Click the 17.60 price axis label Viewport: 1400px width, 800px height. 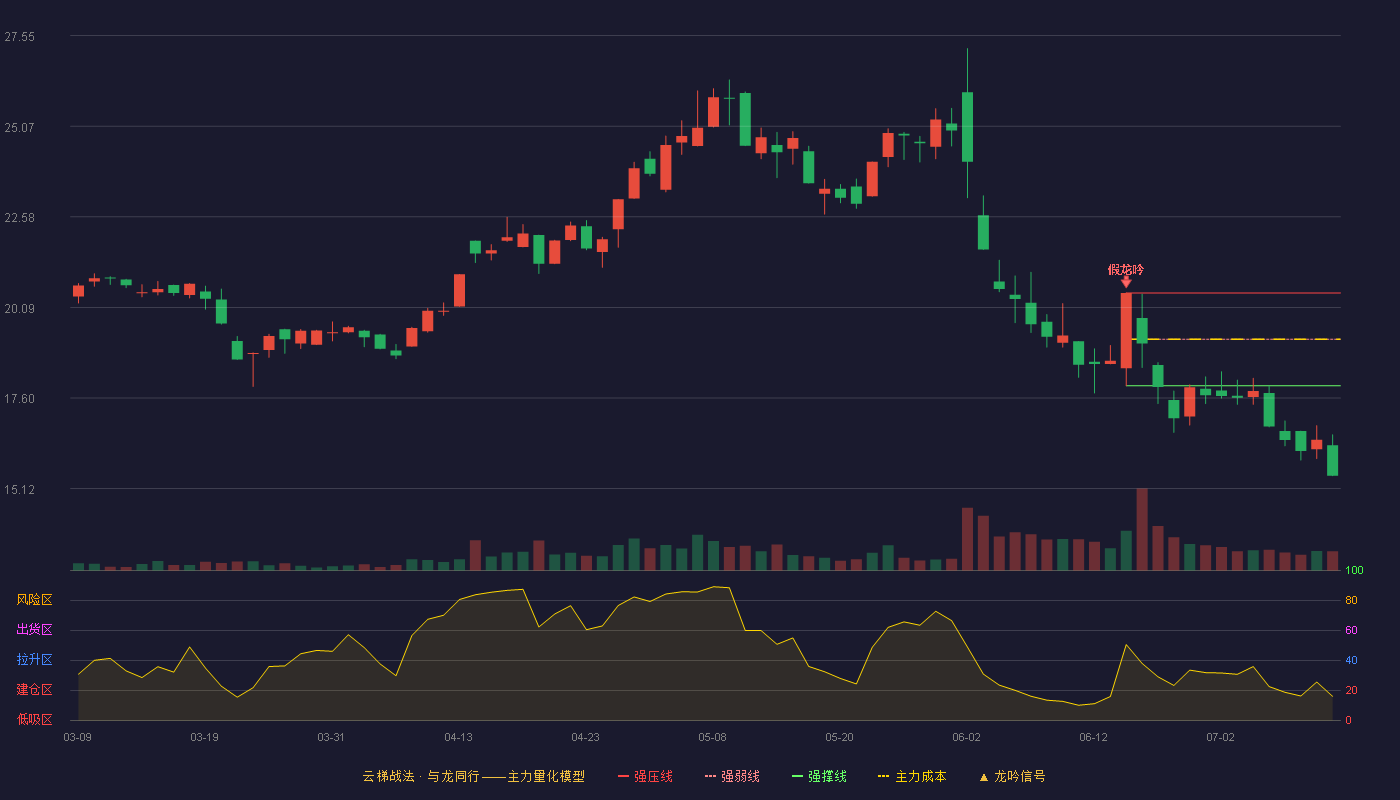click(x=19, y=399)
